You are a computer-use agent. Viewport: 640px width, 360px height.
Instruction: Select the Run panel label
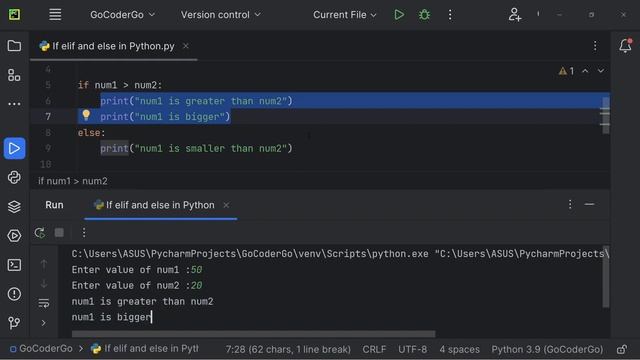click(54, 205)
